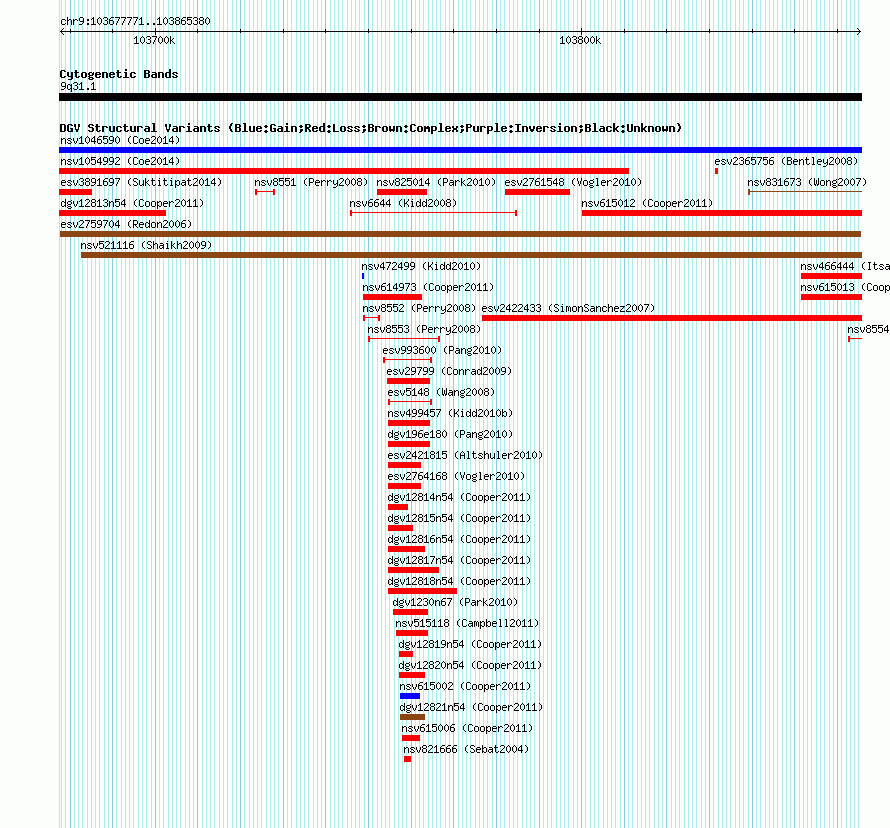Open nsv515118 (Campbell2011) variant
The height and width of the screenshot is (828, 890).
(x=467, y=623)
